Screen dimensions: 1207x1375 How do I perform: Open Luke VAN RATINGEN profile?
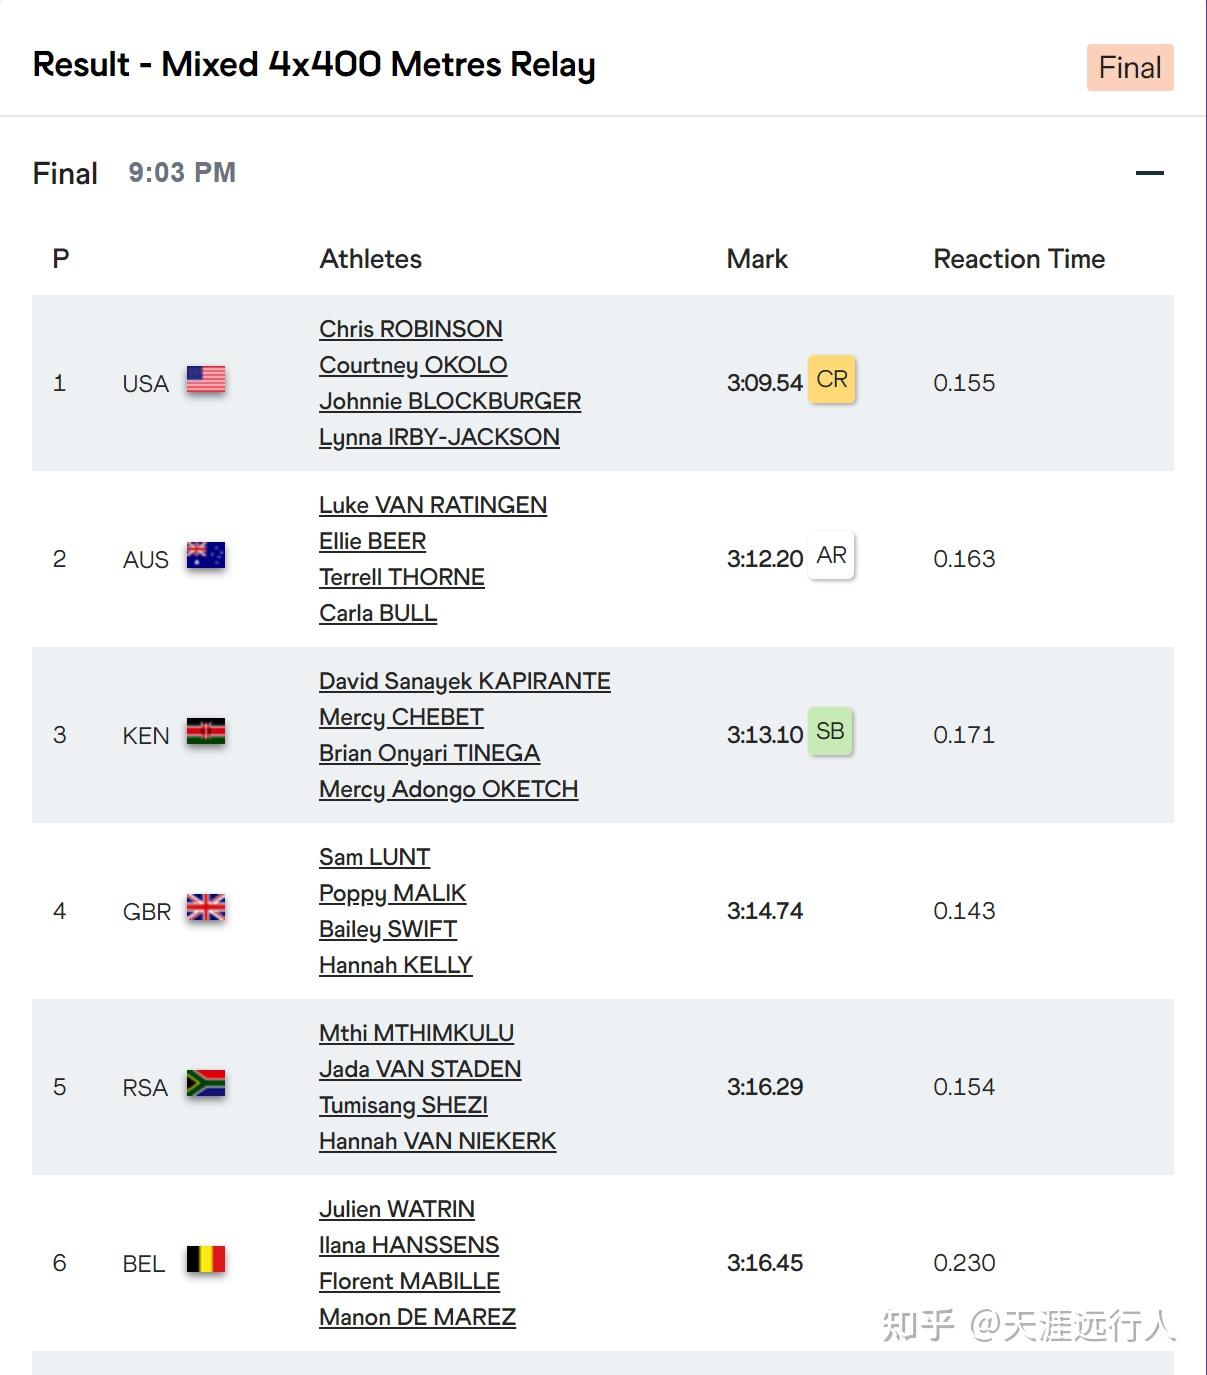pyautogui.click(x=433, y=505)
